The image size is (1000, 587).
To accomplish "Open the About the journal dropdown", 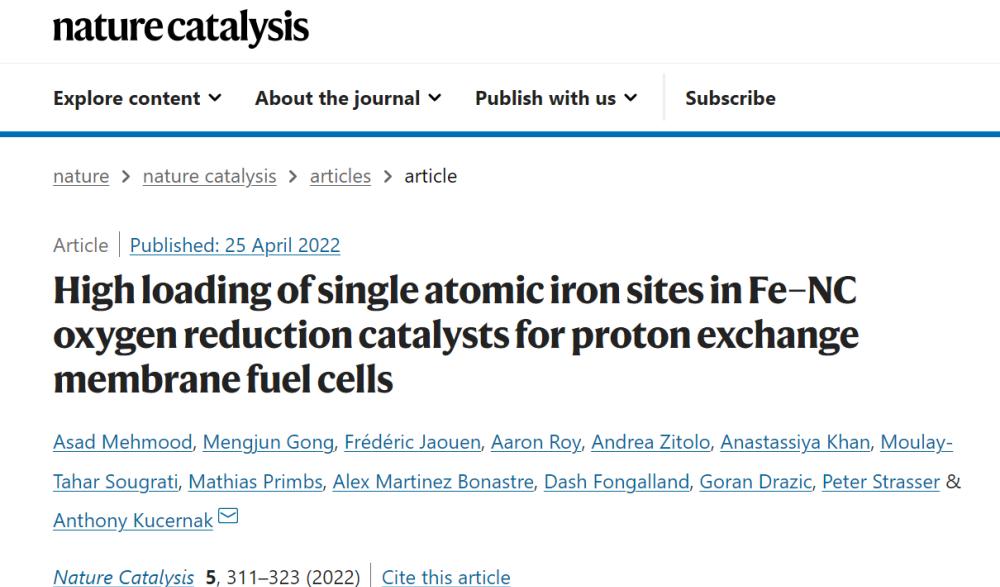I will click(348, 98).
